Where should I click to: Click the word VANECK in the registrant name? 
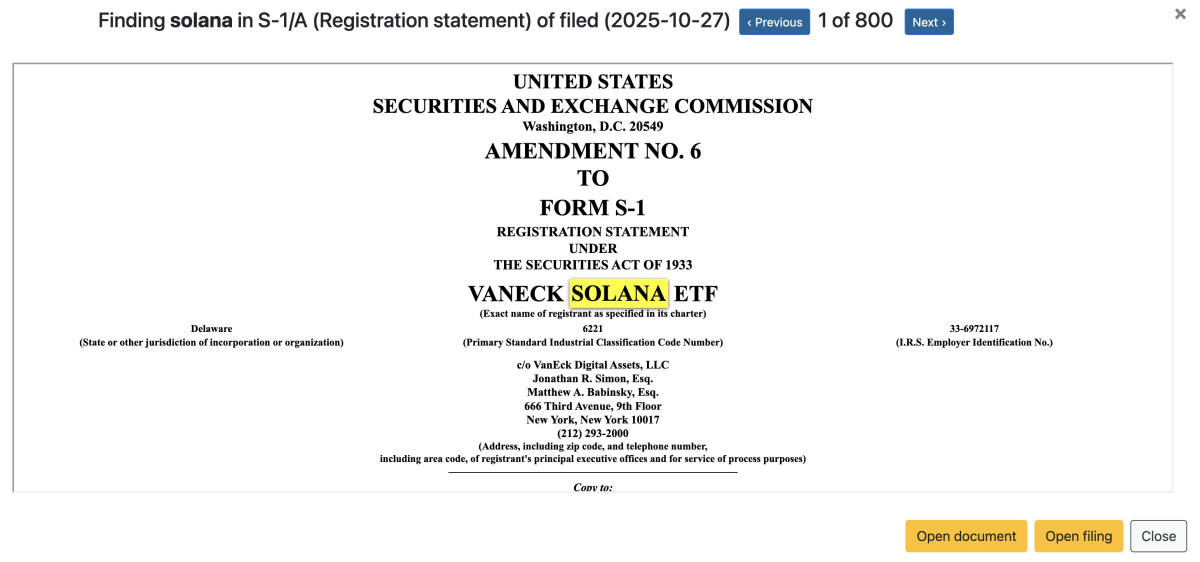click(515, 294)
